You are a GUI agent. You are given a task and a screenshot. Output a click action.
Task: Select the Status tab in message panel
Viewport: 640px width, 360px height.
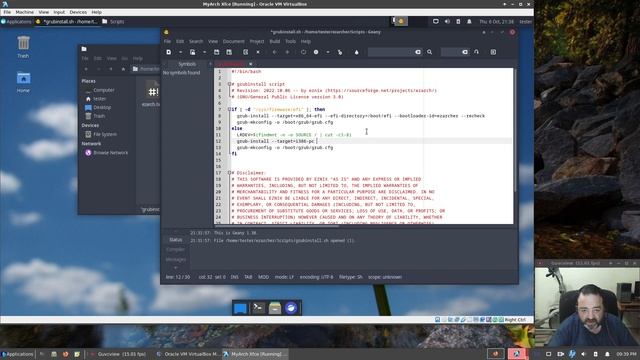tap(176, 240)
